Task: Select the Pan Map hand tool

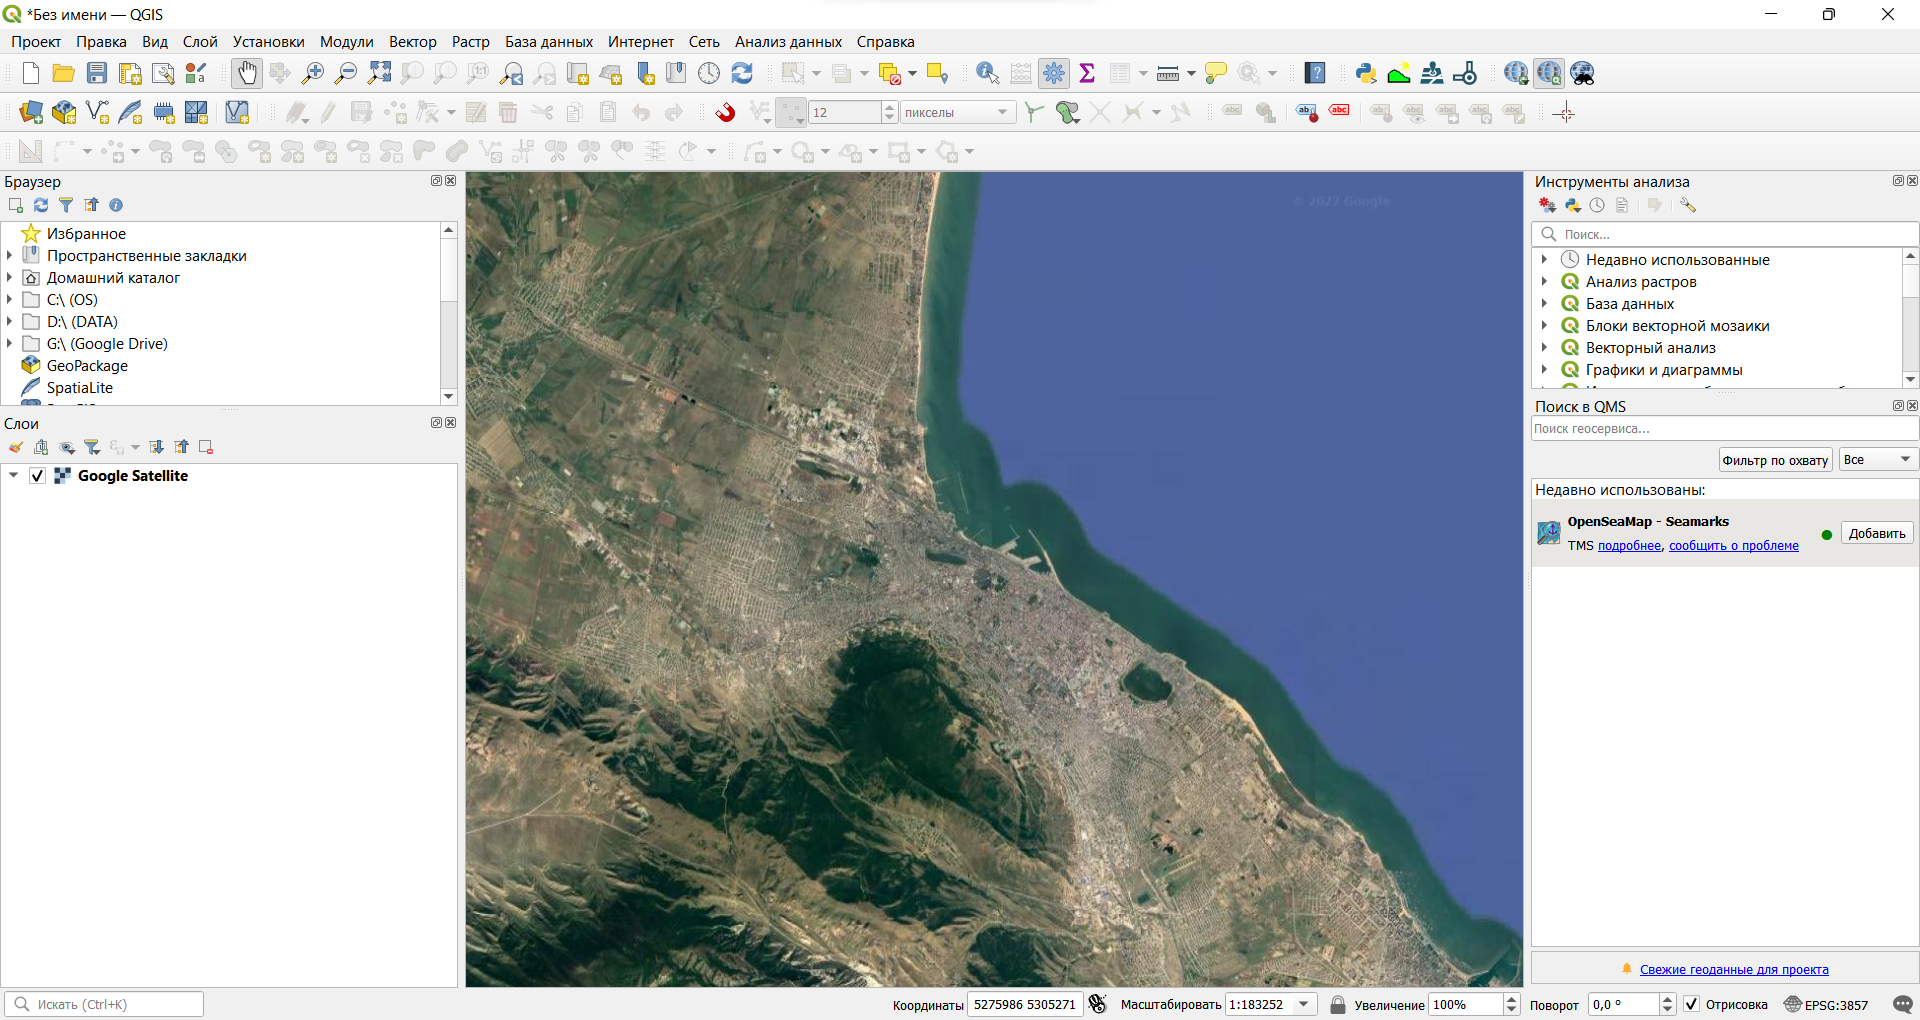Action: [x=246, y=73]
